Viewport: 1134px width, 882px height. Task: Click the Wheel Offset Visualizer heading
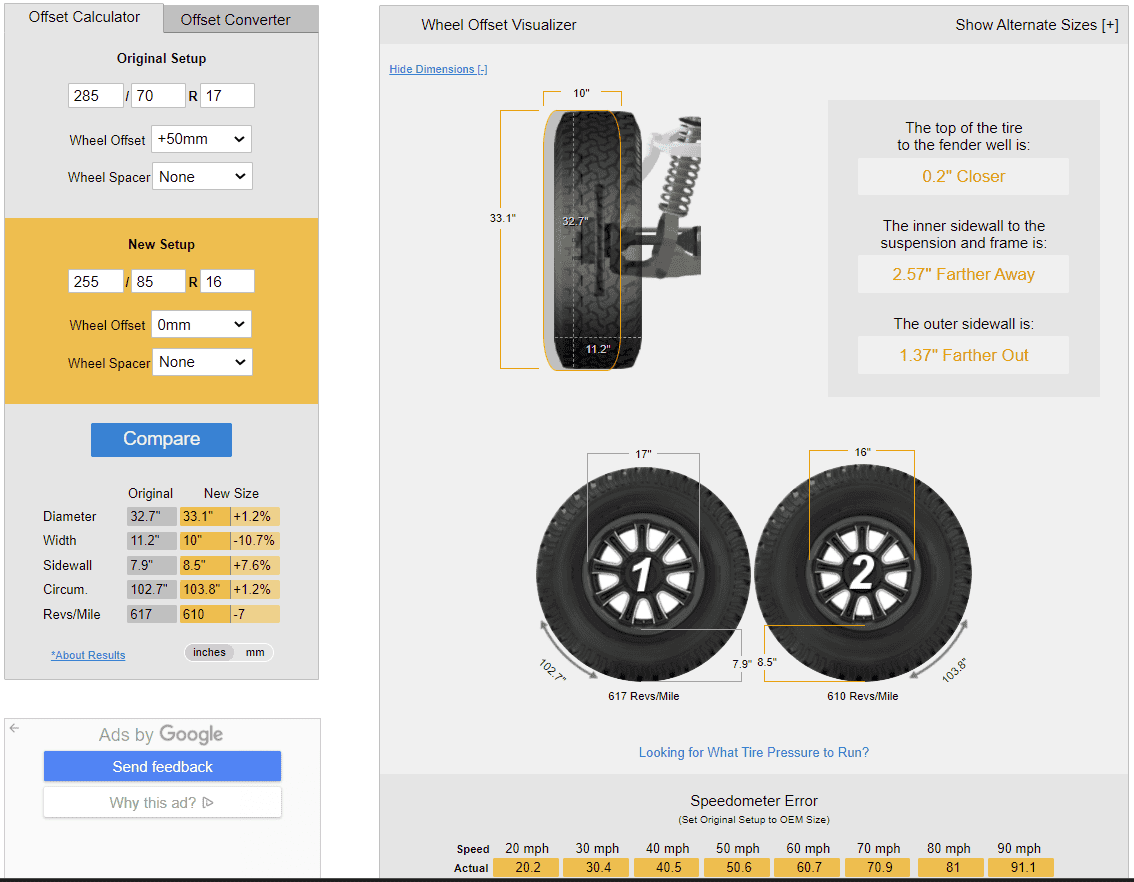click(x=498, y=25)
